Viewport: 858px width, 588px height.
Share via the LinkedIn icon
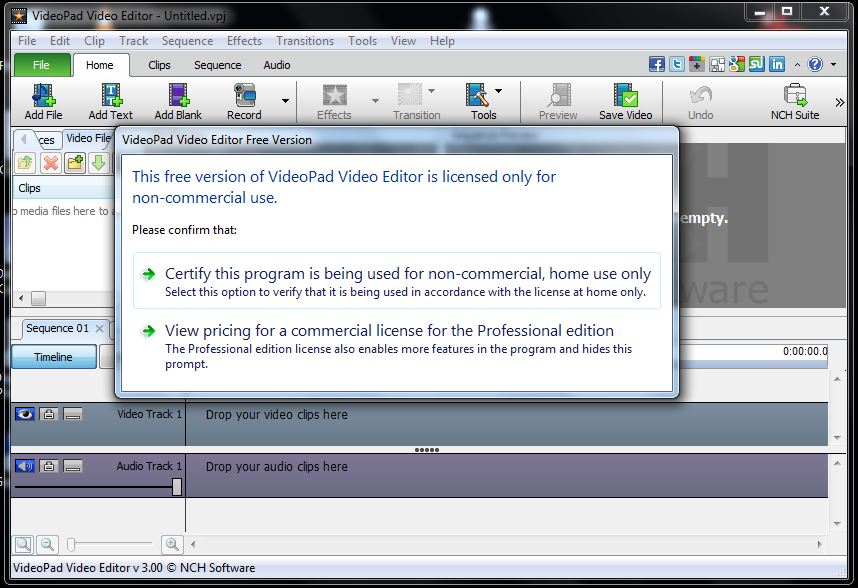[777, 65]
